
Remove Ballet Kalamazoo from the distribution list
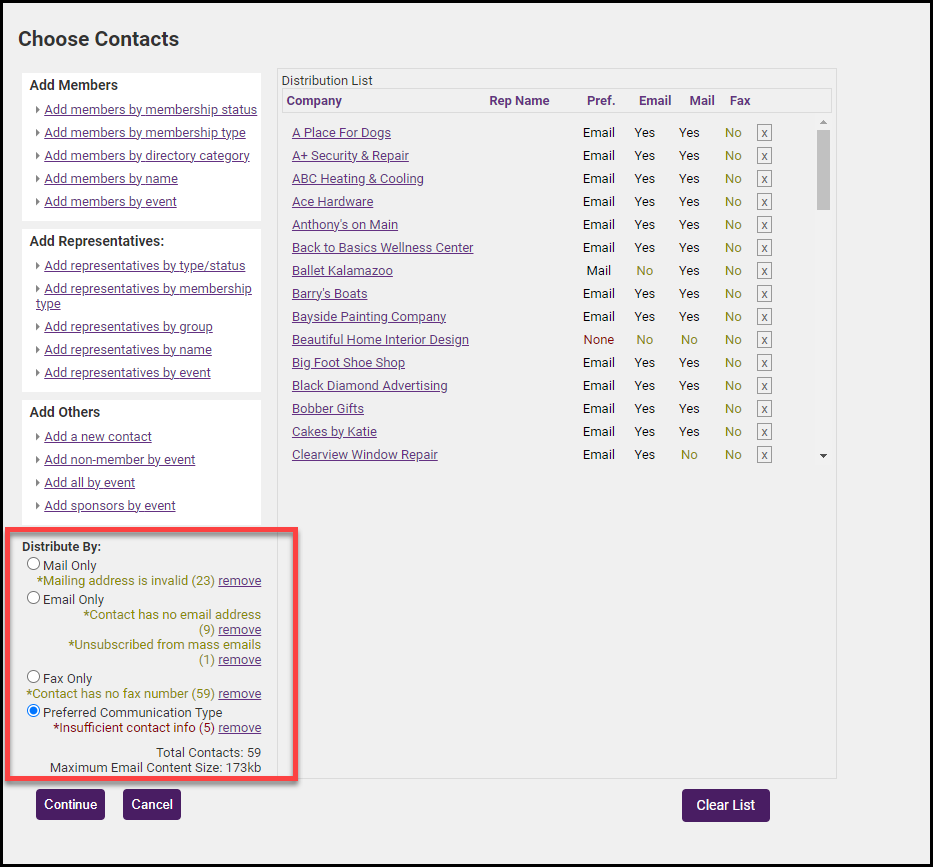pyautogui.click(x=764, y=271)
